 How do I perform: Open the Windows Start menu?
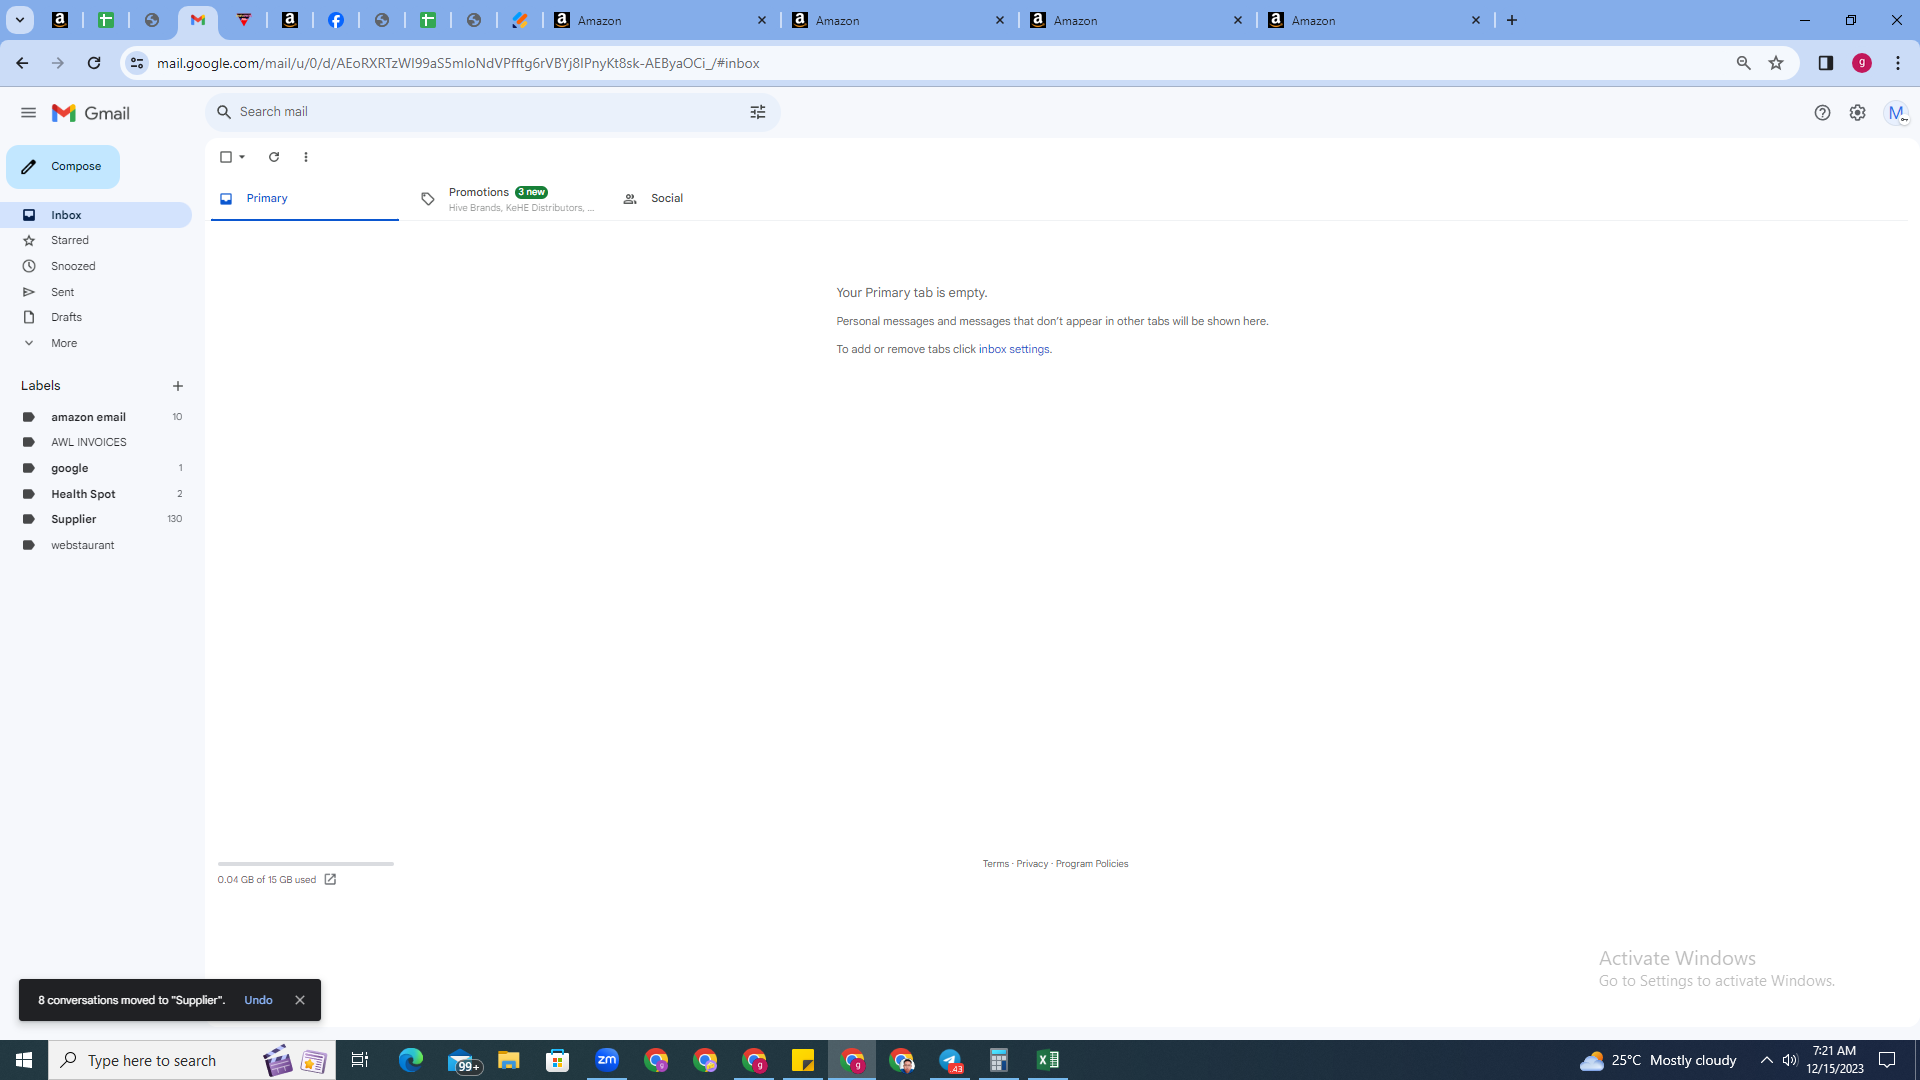point(24,1060)
